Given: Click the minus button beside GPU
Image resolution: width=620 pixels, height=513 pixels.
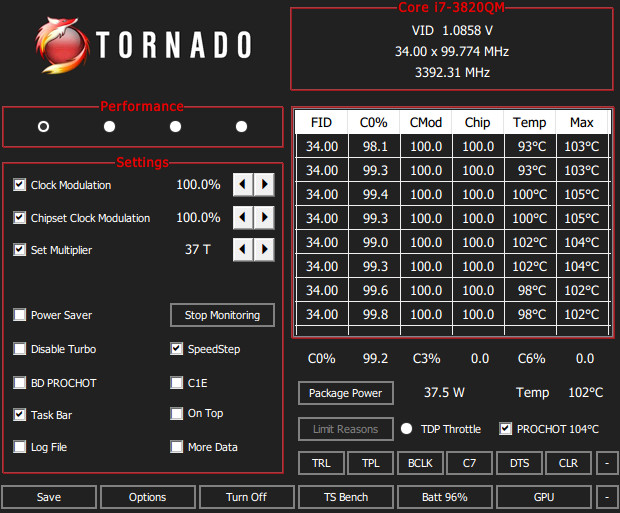Looking at the screenshot, I should (607, 497).
